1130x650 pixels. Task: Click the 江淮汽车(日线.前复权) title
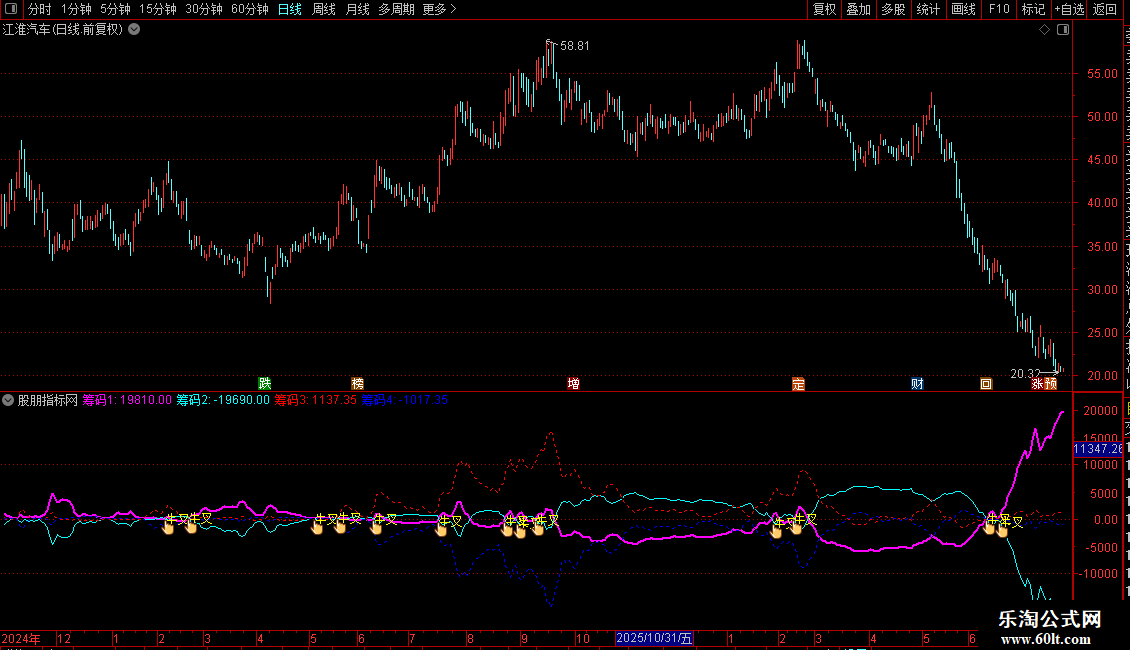pyautogui.click(x=63, y=30)
